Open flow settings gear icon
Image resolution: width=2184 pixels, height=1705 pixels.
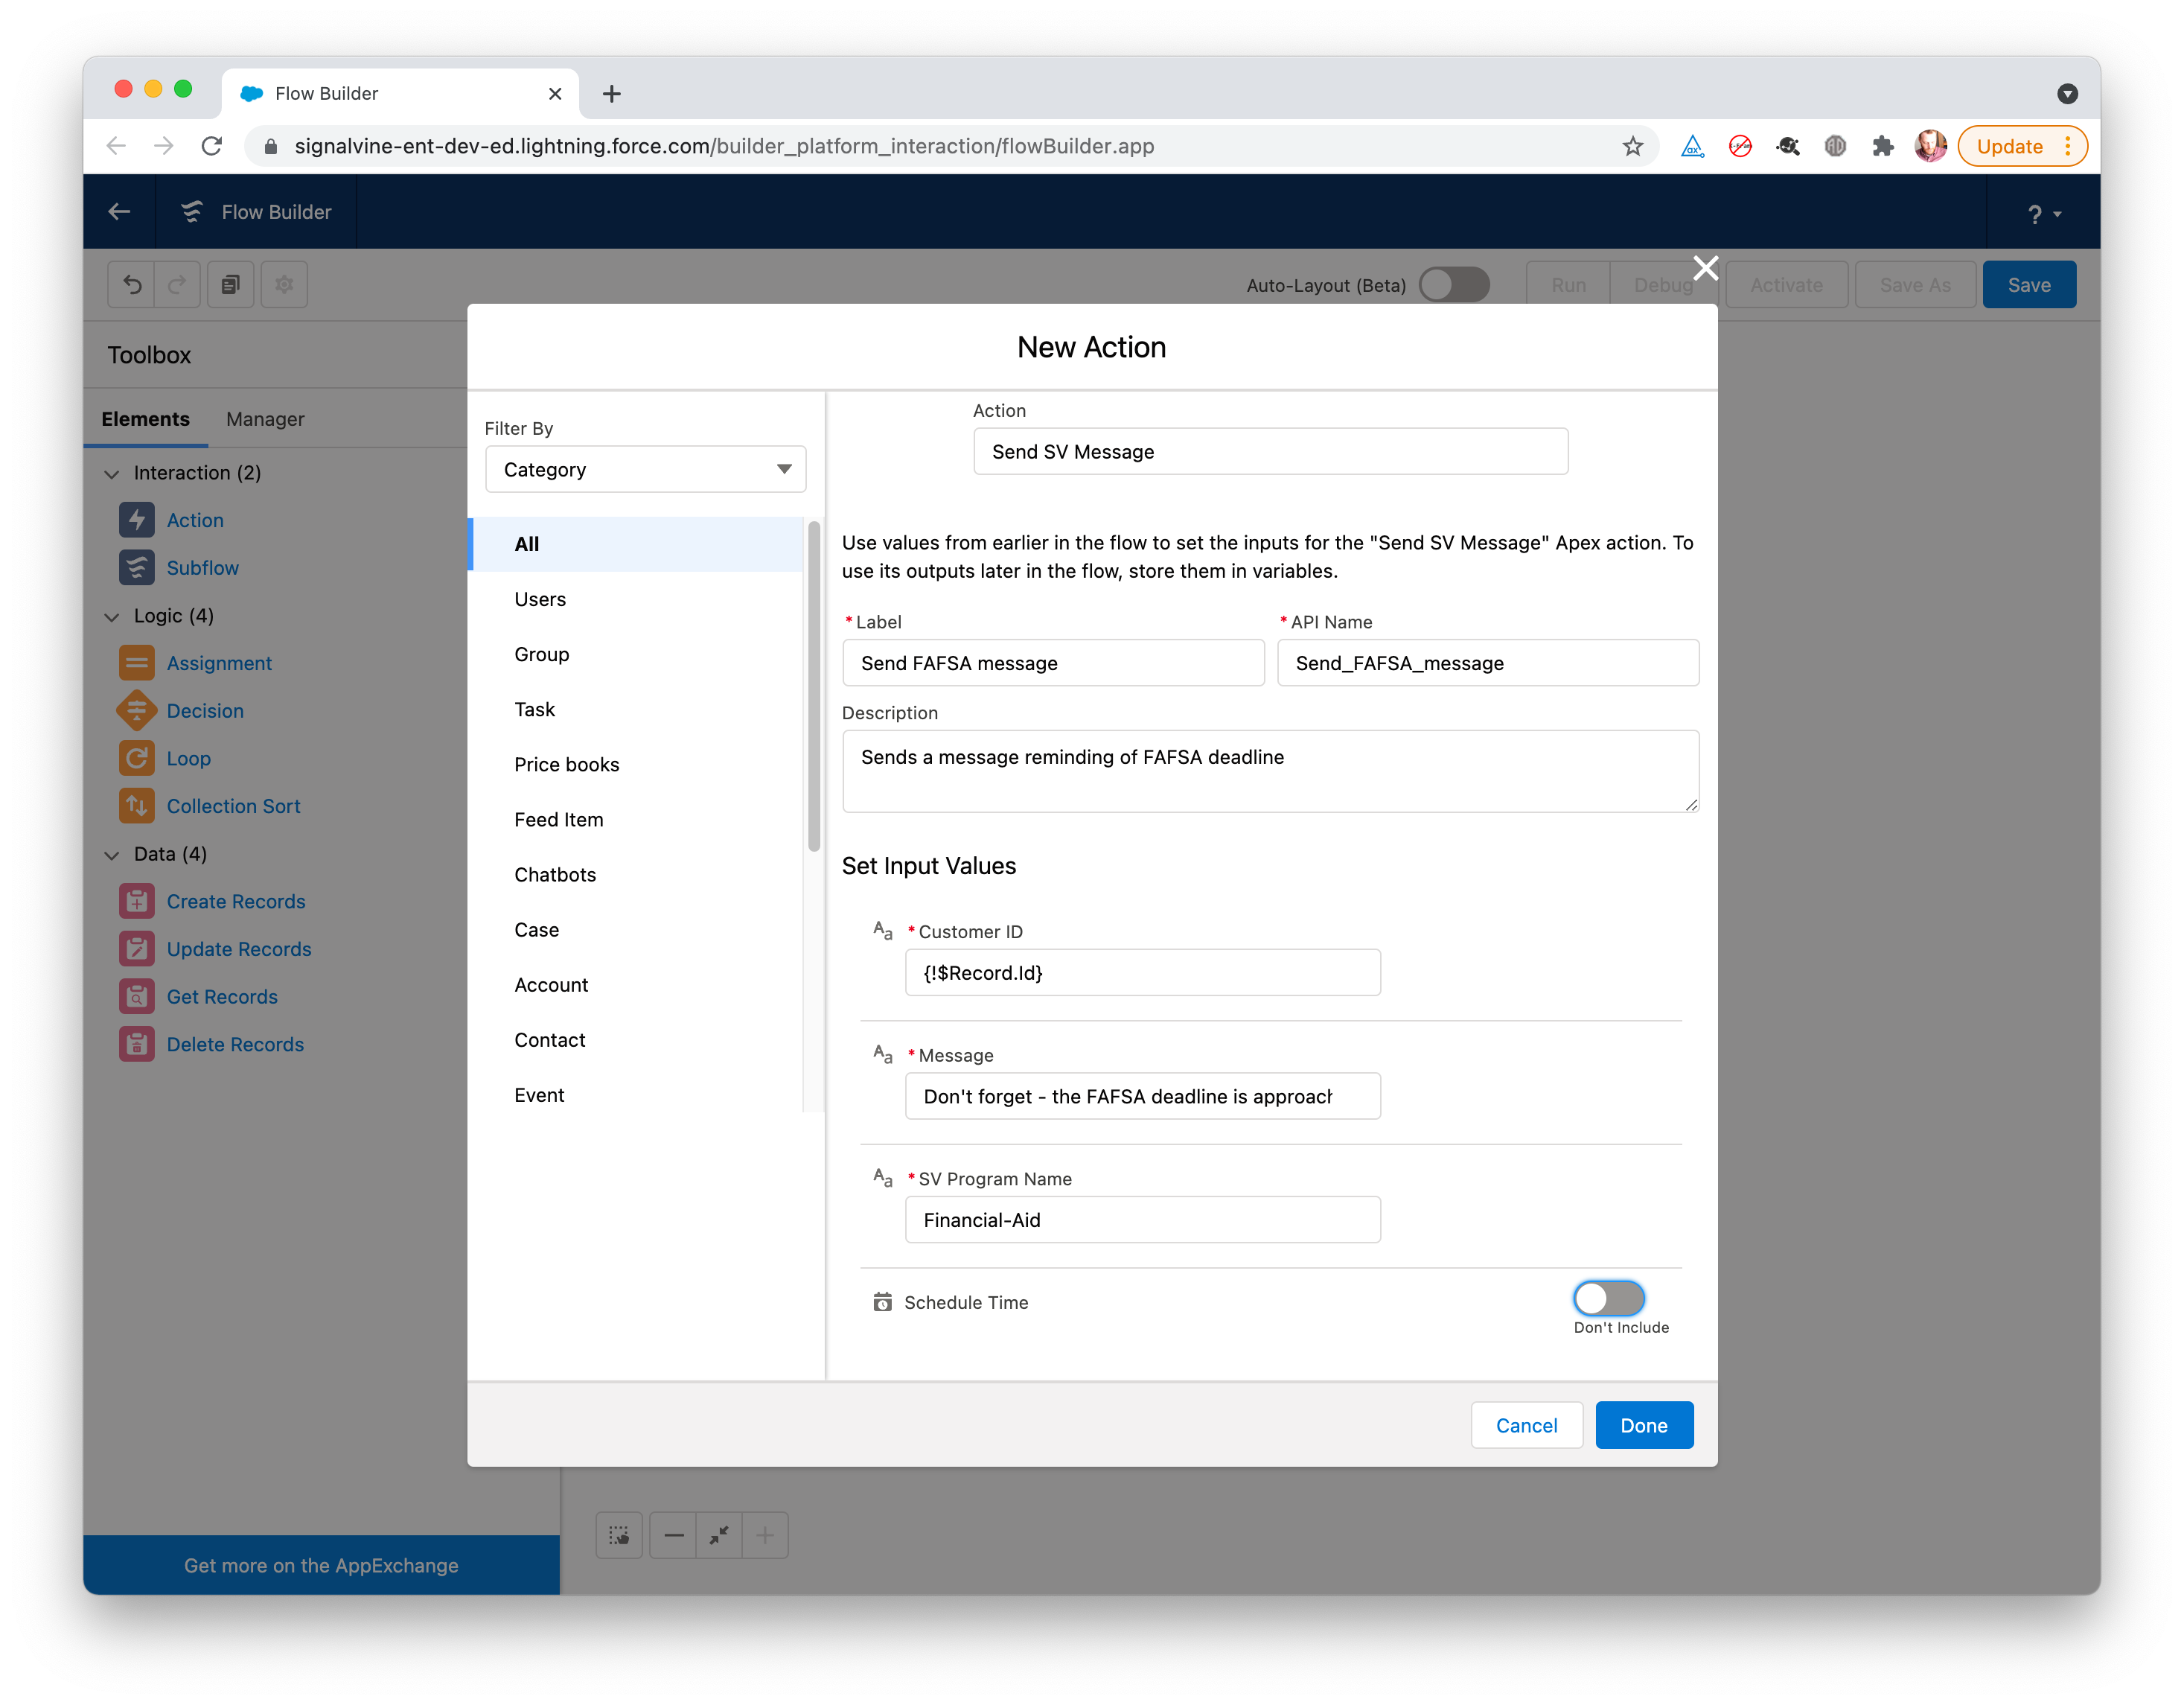coord(285,285)
